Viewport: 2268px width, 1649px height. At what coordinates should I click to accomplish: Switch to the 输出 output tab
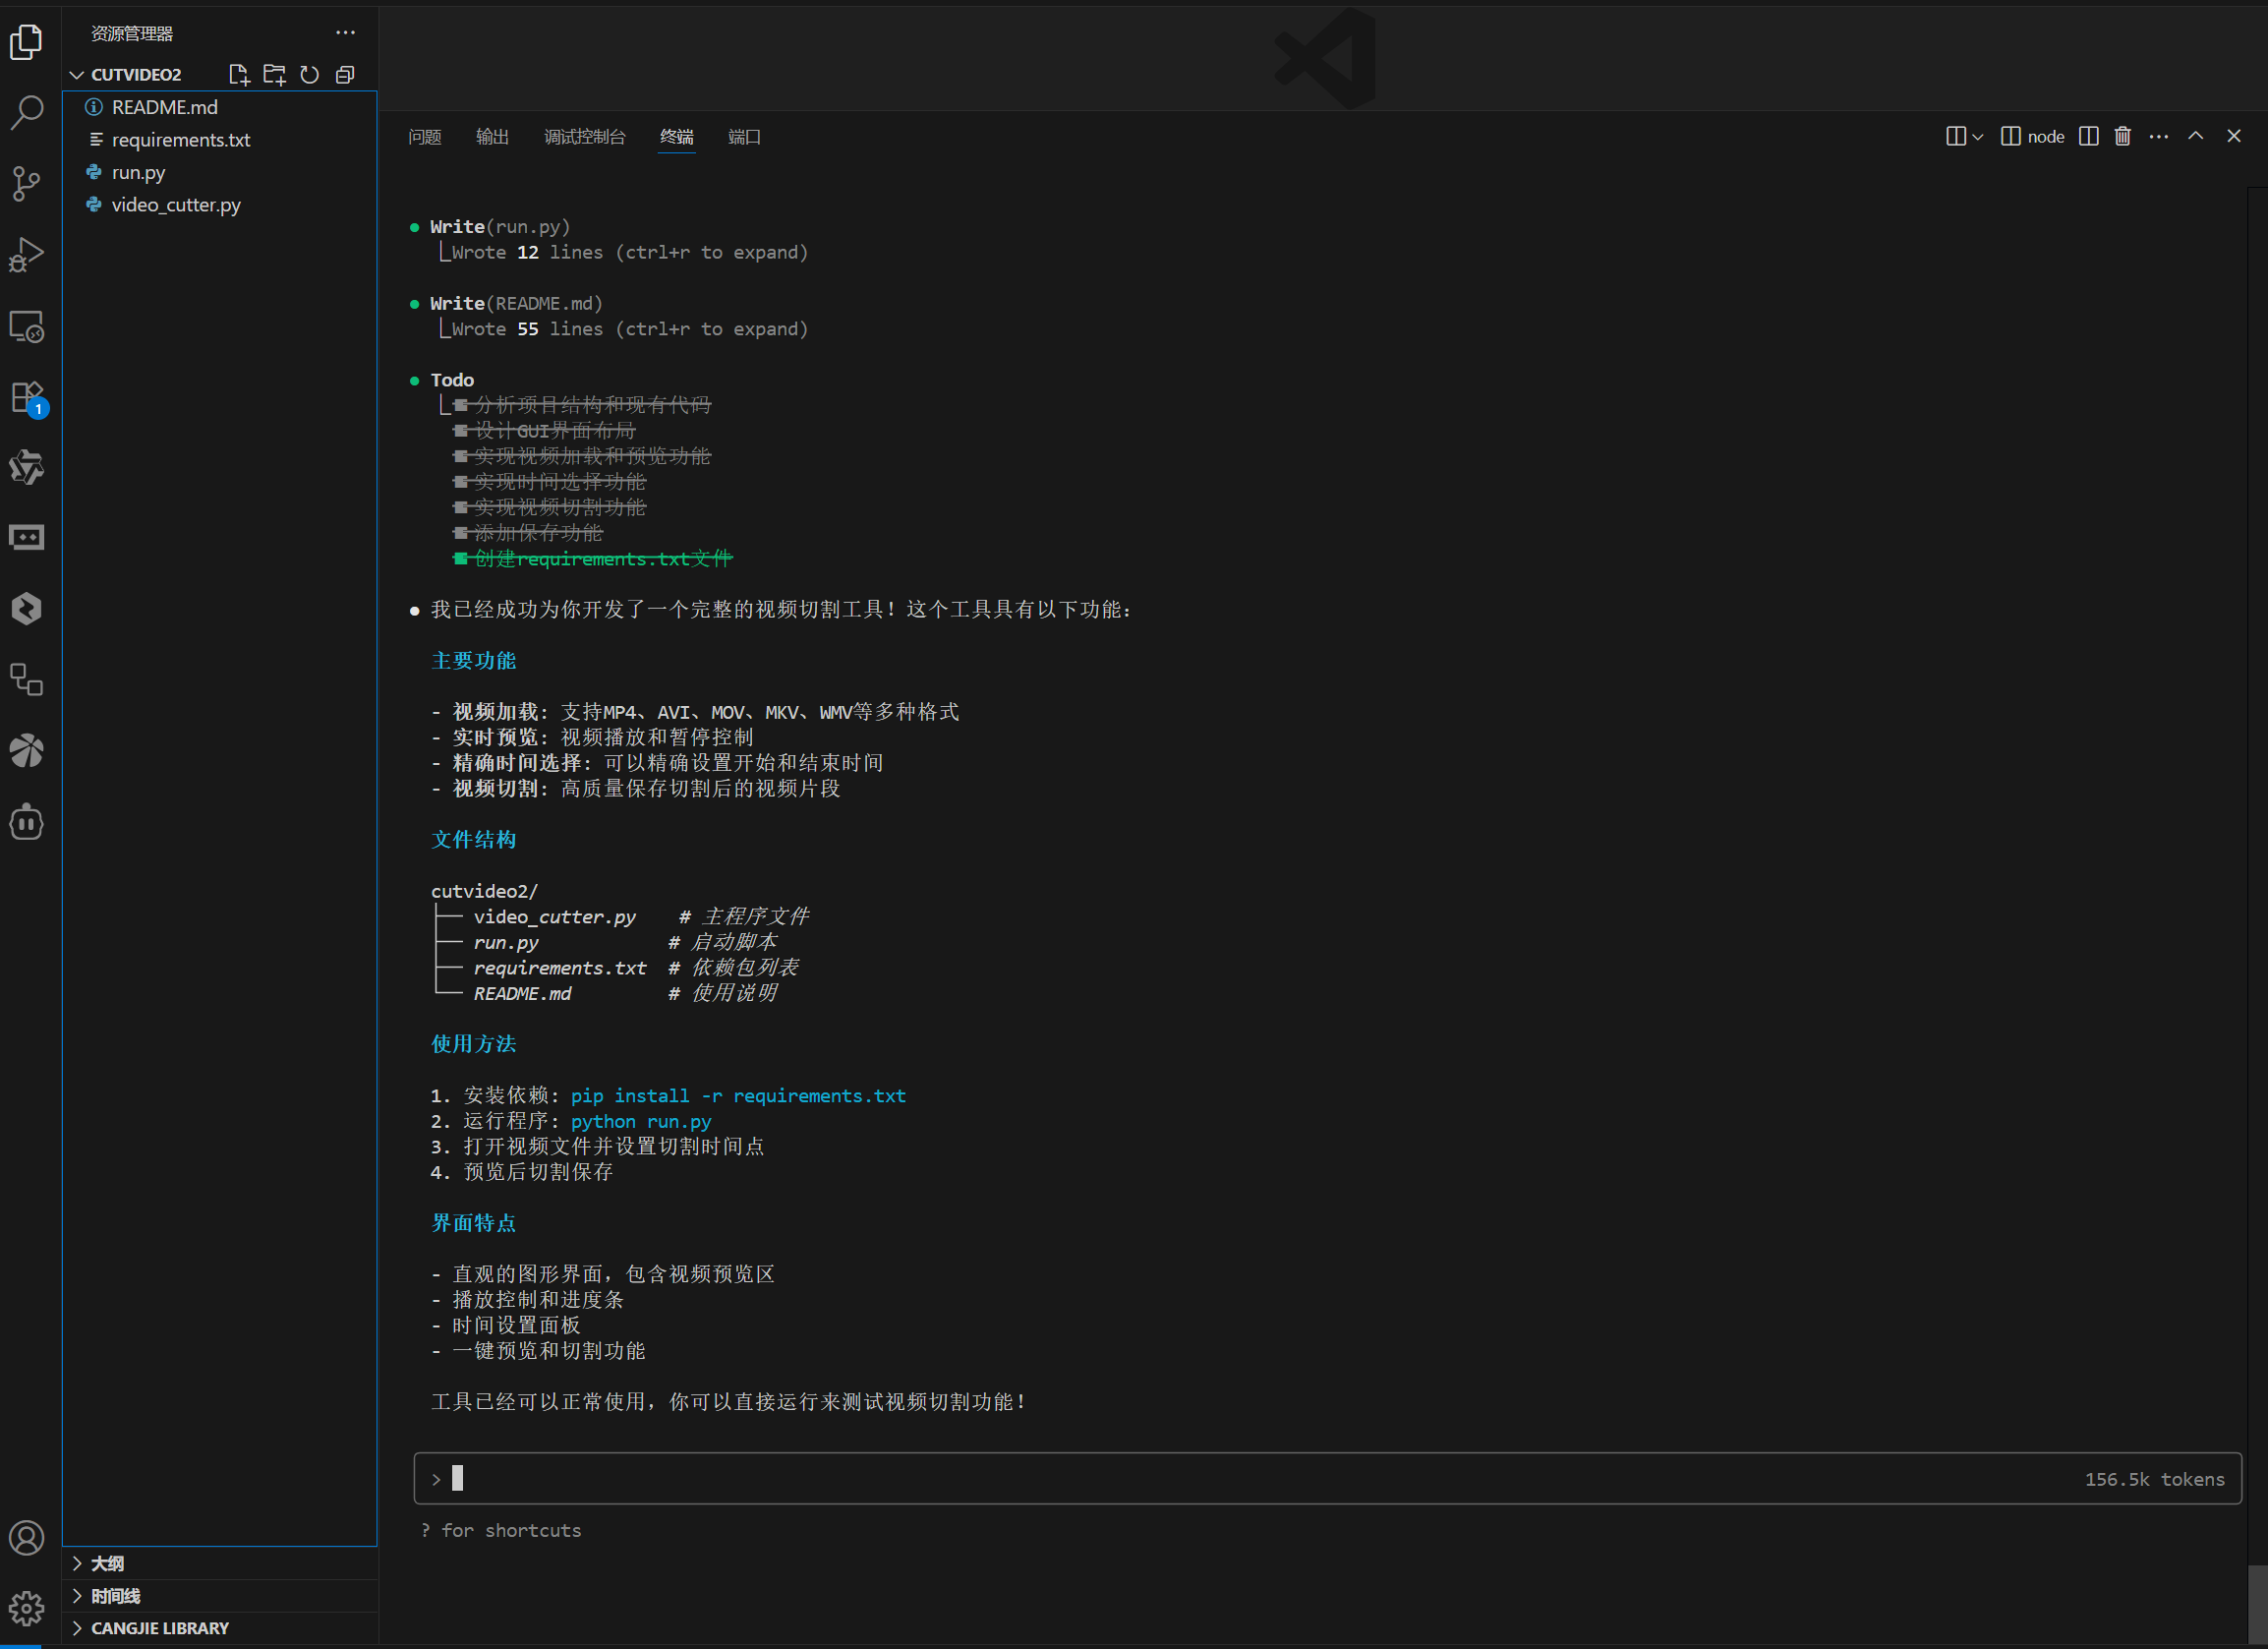tap(492, 137)
